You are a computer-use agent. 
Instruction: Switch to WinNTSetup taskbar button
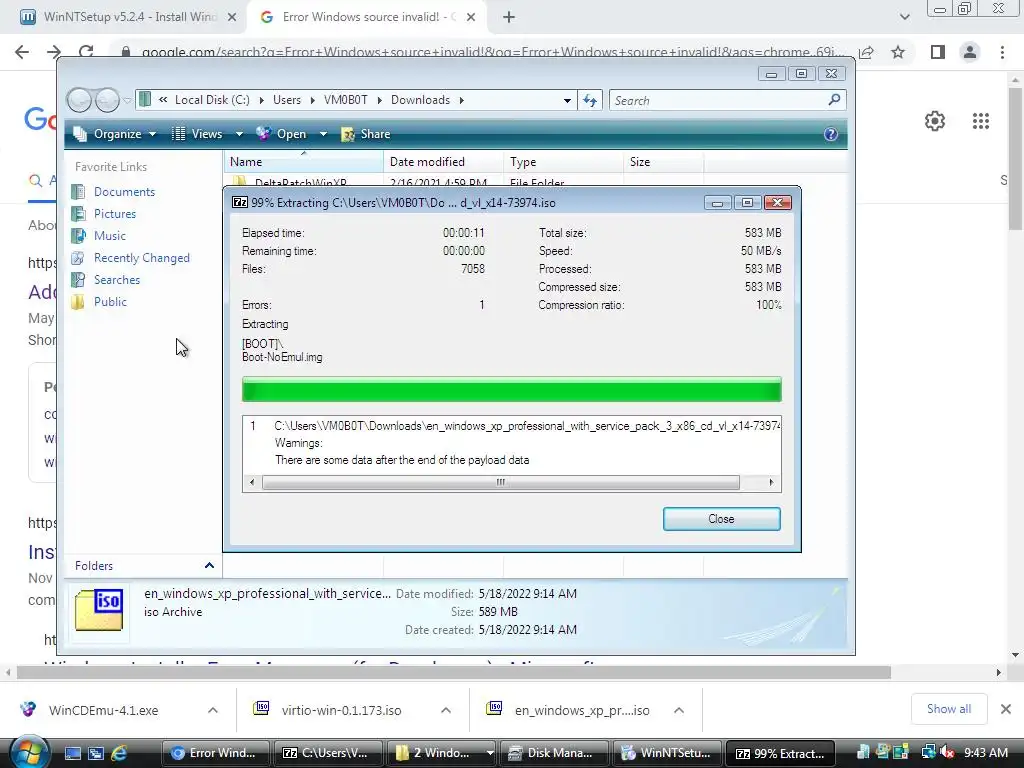[x=667, y=753]
